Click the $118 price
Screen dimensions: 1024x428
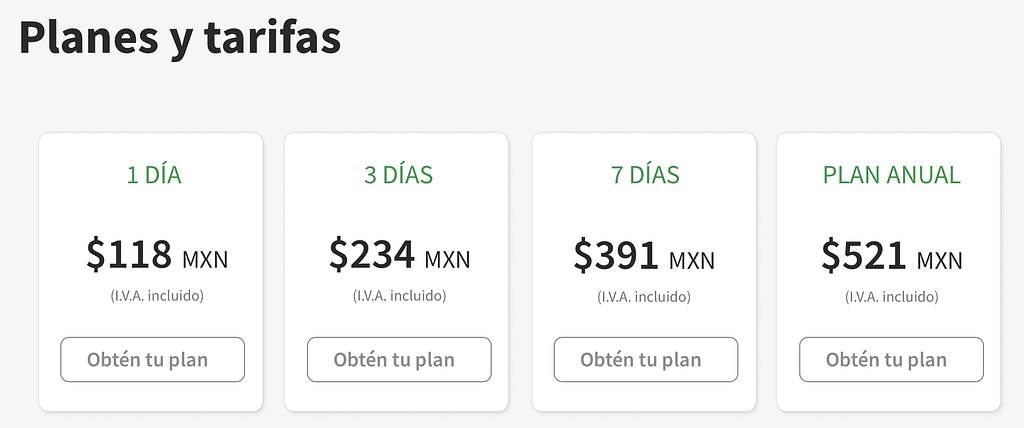tap(129, 255)
